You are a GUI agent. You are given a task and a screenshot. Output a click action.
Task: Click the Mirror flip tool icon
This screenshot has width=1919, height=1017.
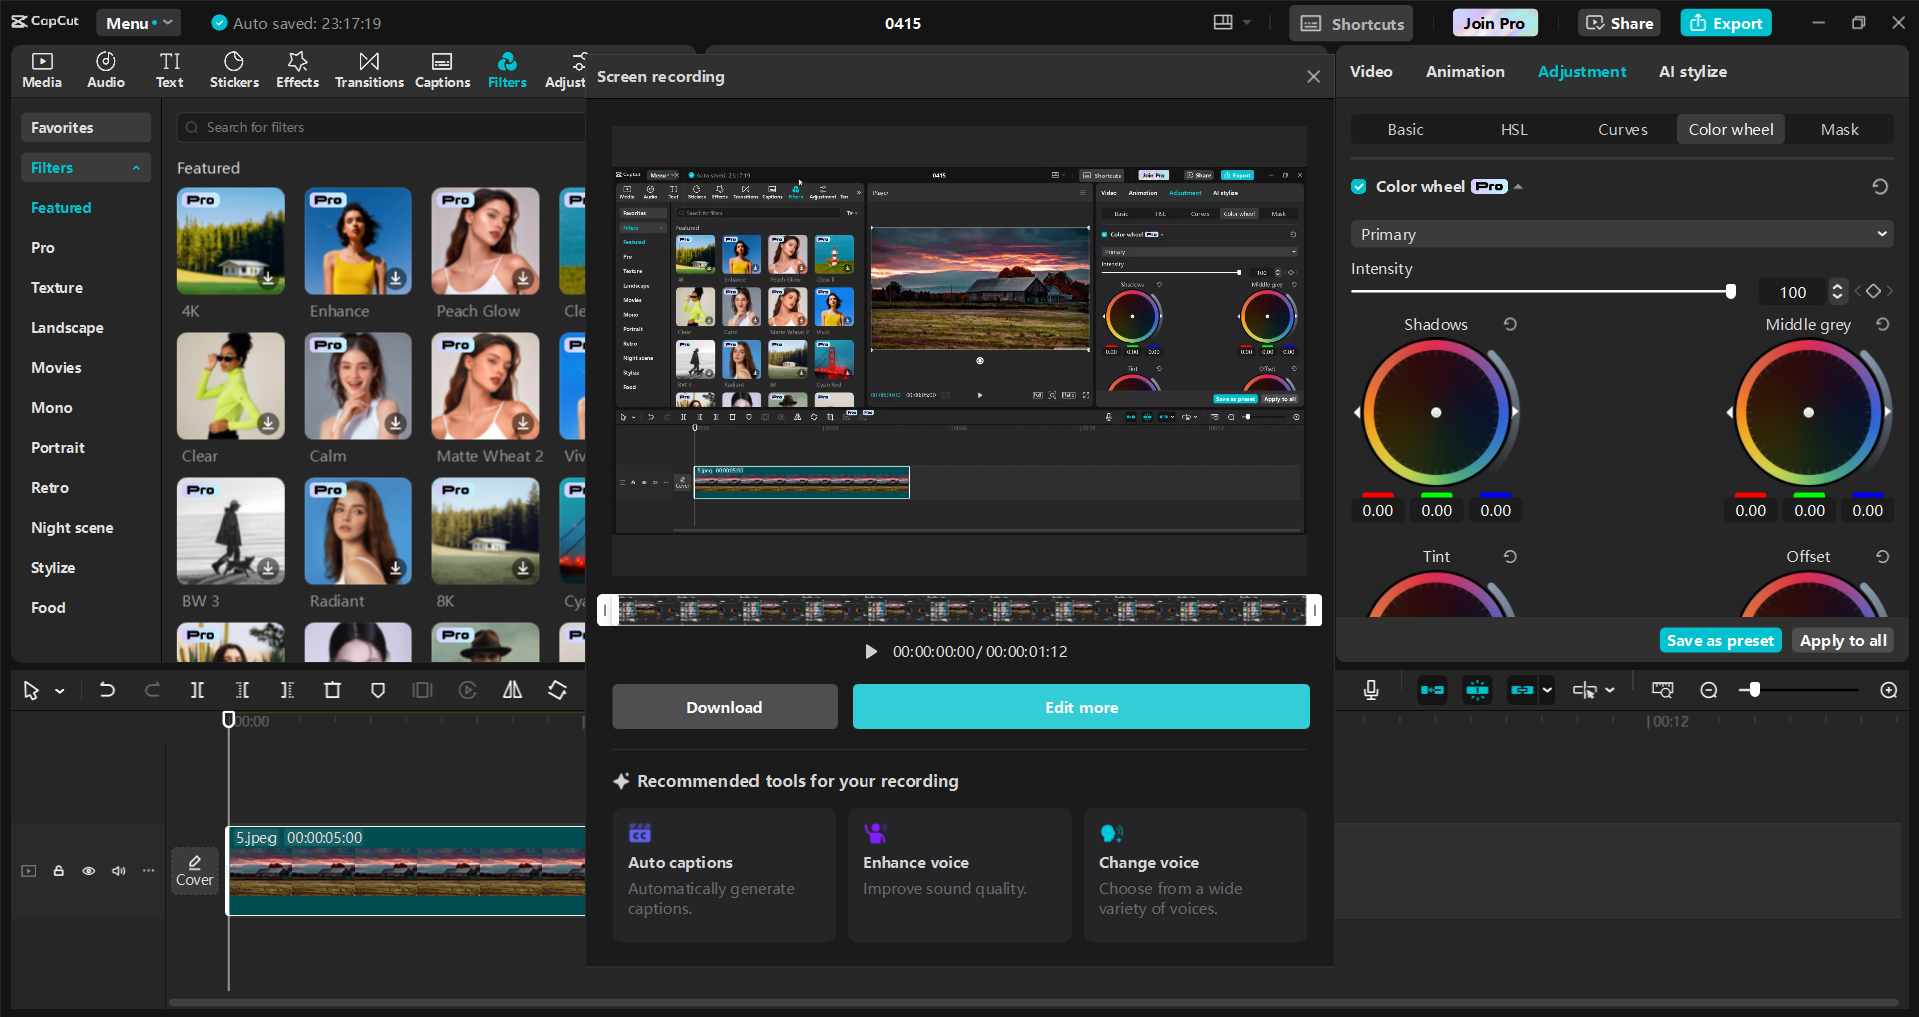click(x=512, y=690)
